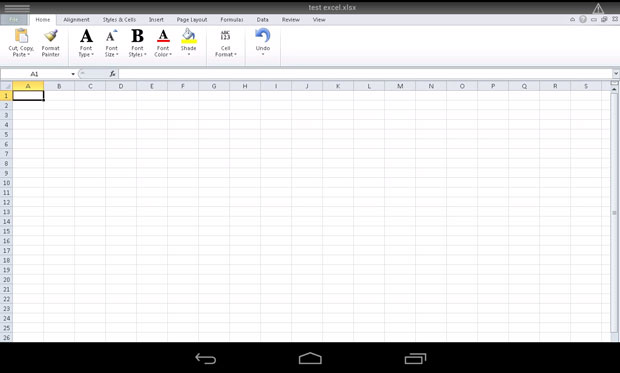
Task: Switch to the Insert ribbon tab
Action: (x=156, y=19)
